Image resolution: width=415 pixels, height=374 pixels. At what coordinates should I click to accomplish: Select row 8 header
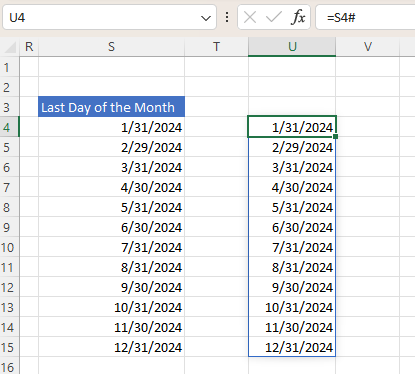coord(10,207)
